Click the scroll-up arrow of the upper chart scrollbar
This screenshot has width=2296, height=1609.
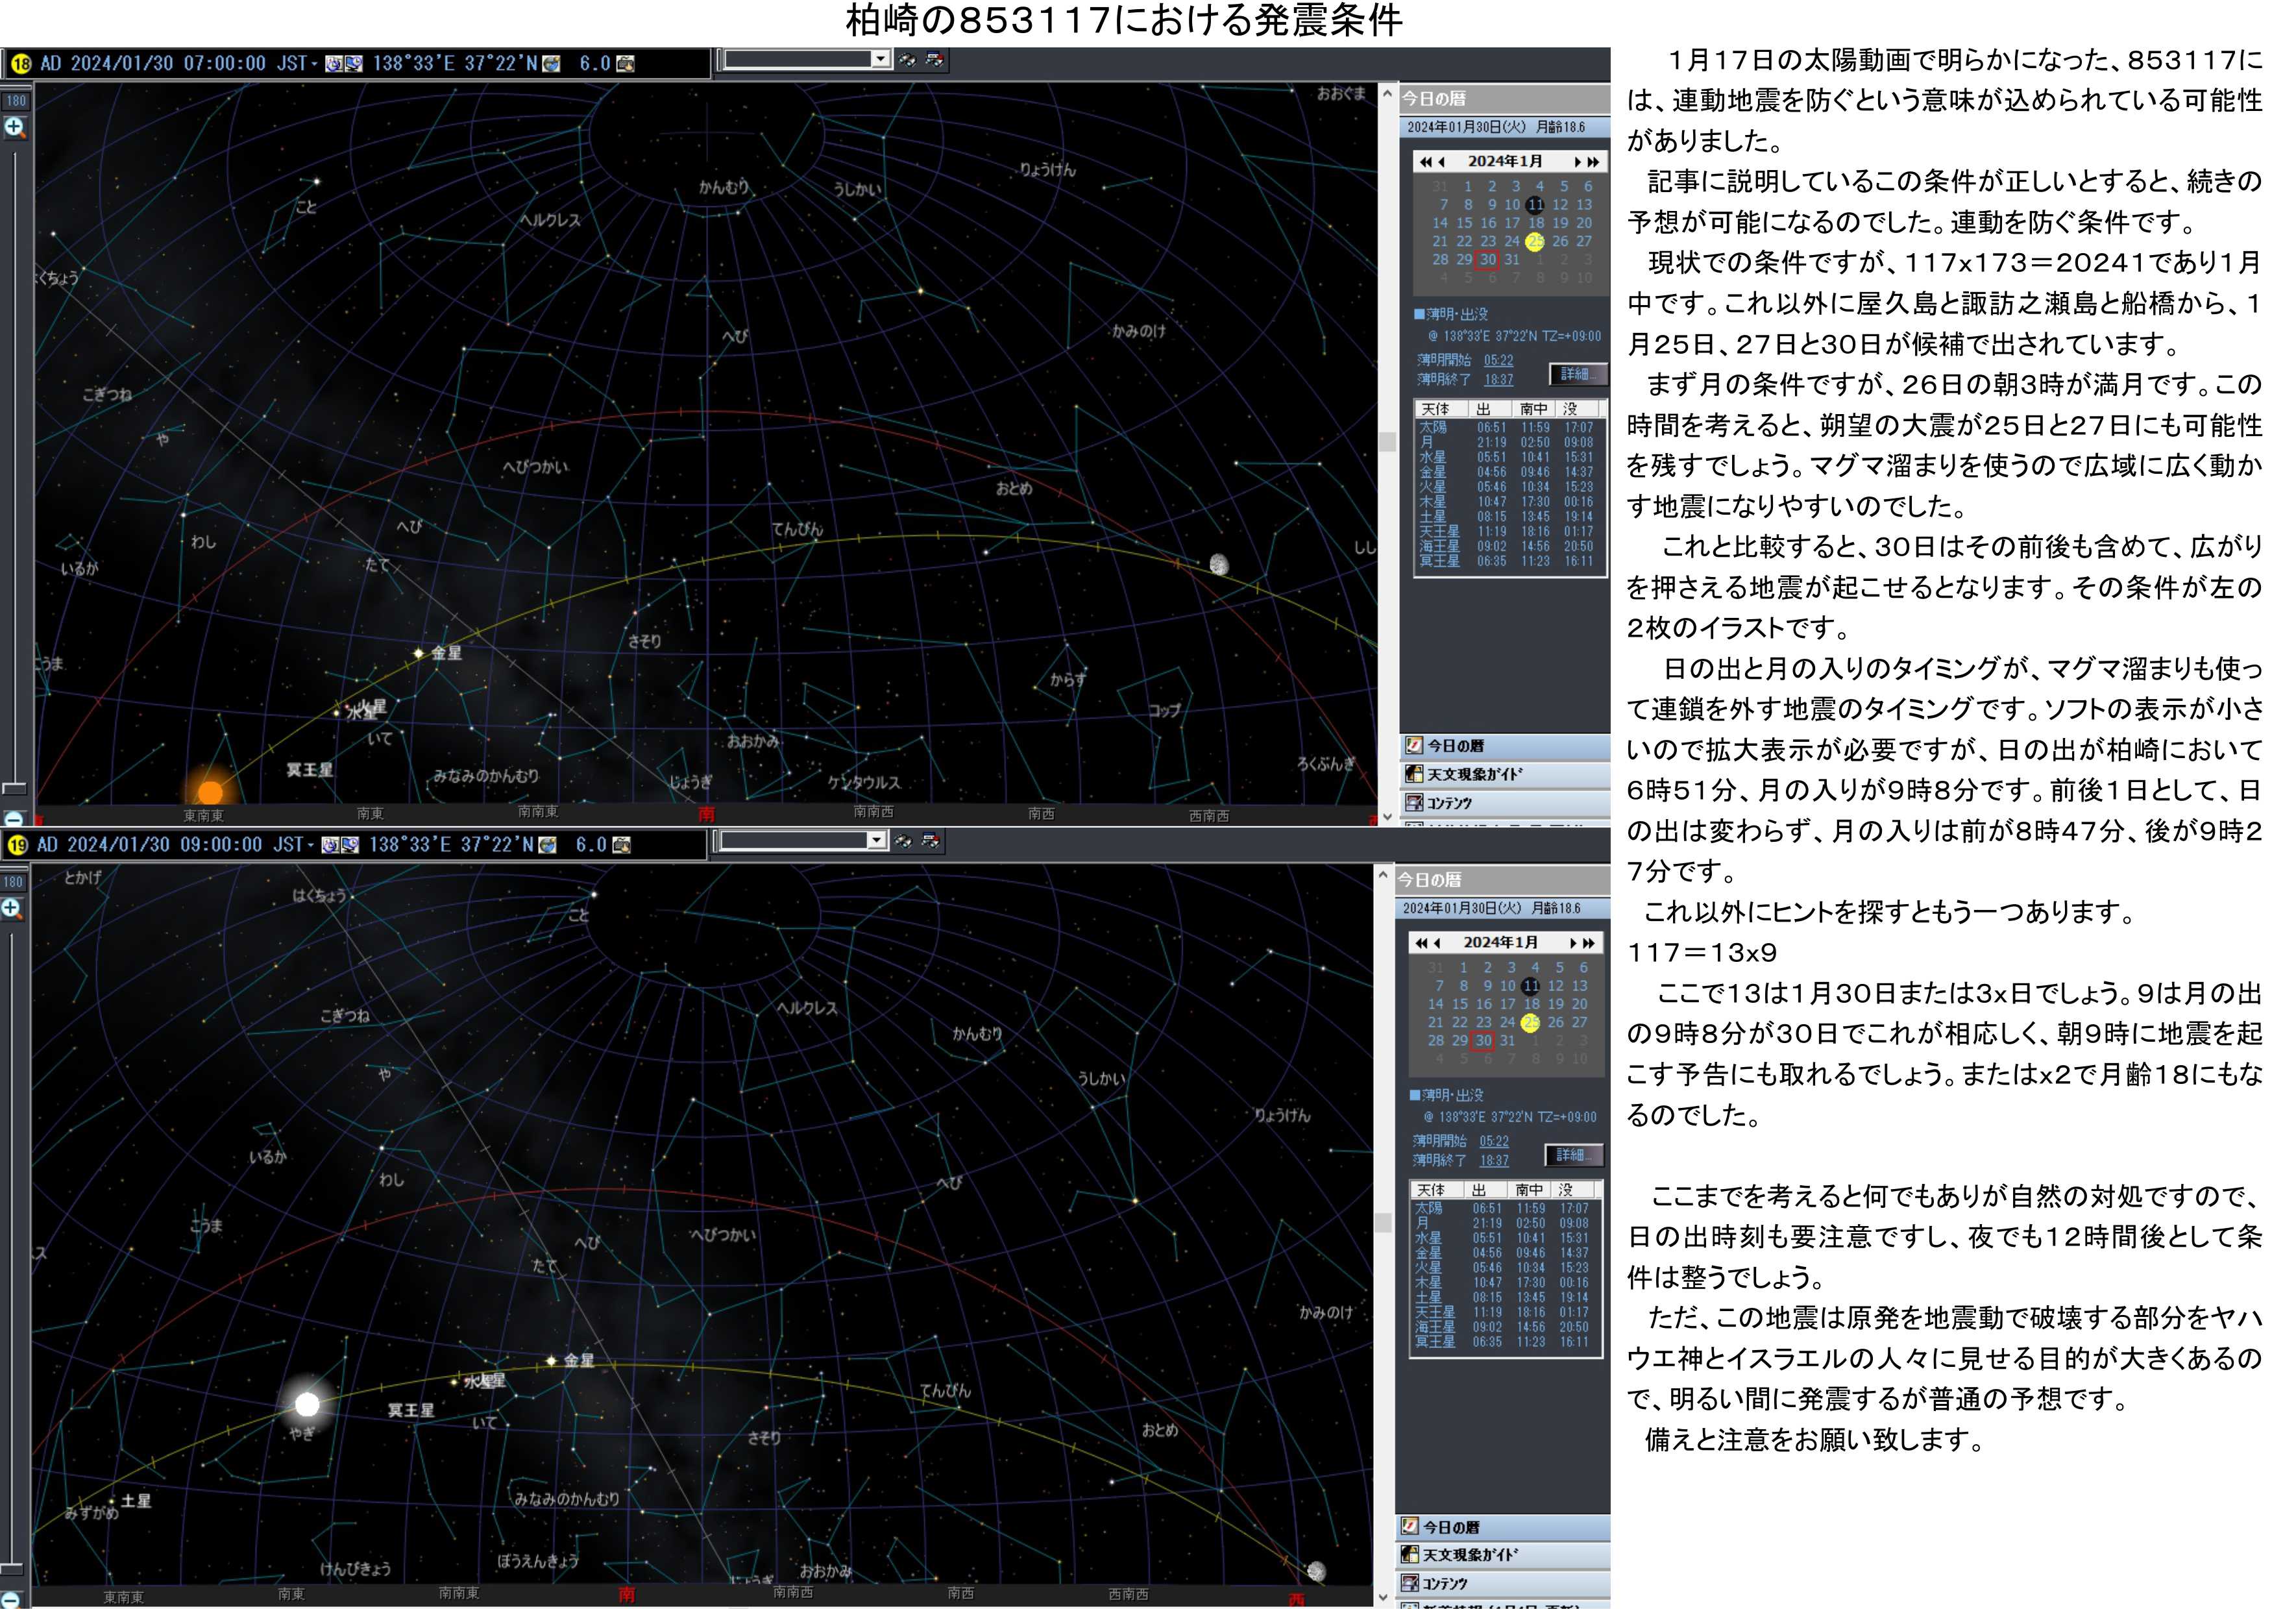pyautogui.click(x=1387, y=93)
